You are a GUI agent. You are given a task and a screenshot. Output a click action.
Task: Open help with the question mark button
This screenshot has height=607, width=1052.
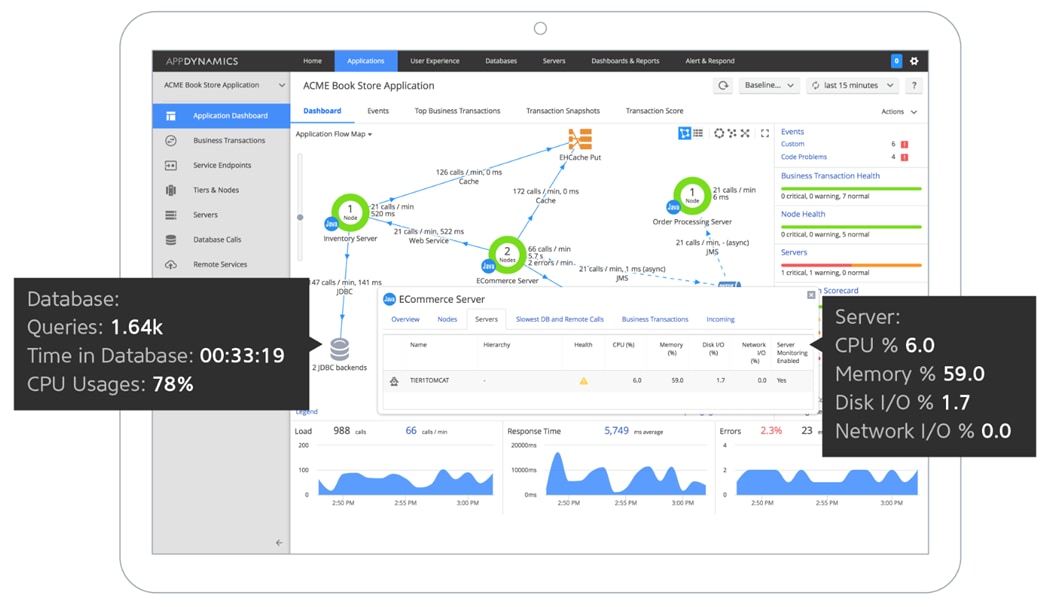point(914,85)
